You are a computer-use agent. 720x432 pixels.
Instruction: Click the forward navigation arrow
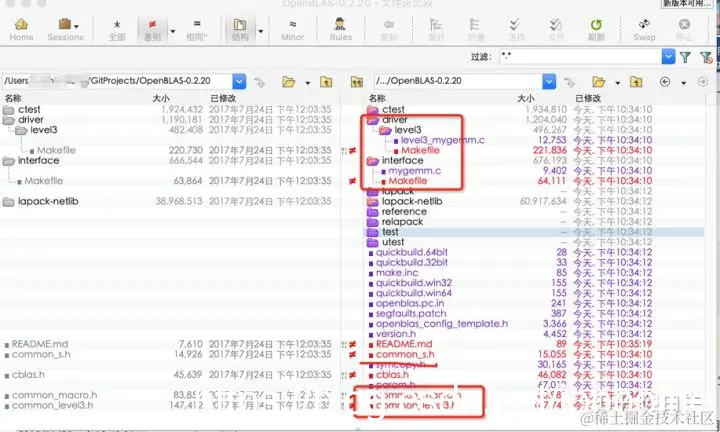pyautogui.click(x=702, y=82)
